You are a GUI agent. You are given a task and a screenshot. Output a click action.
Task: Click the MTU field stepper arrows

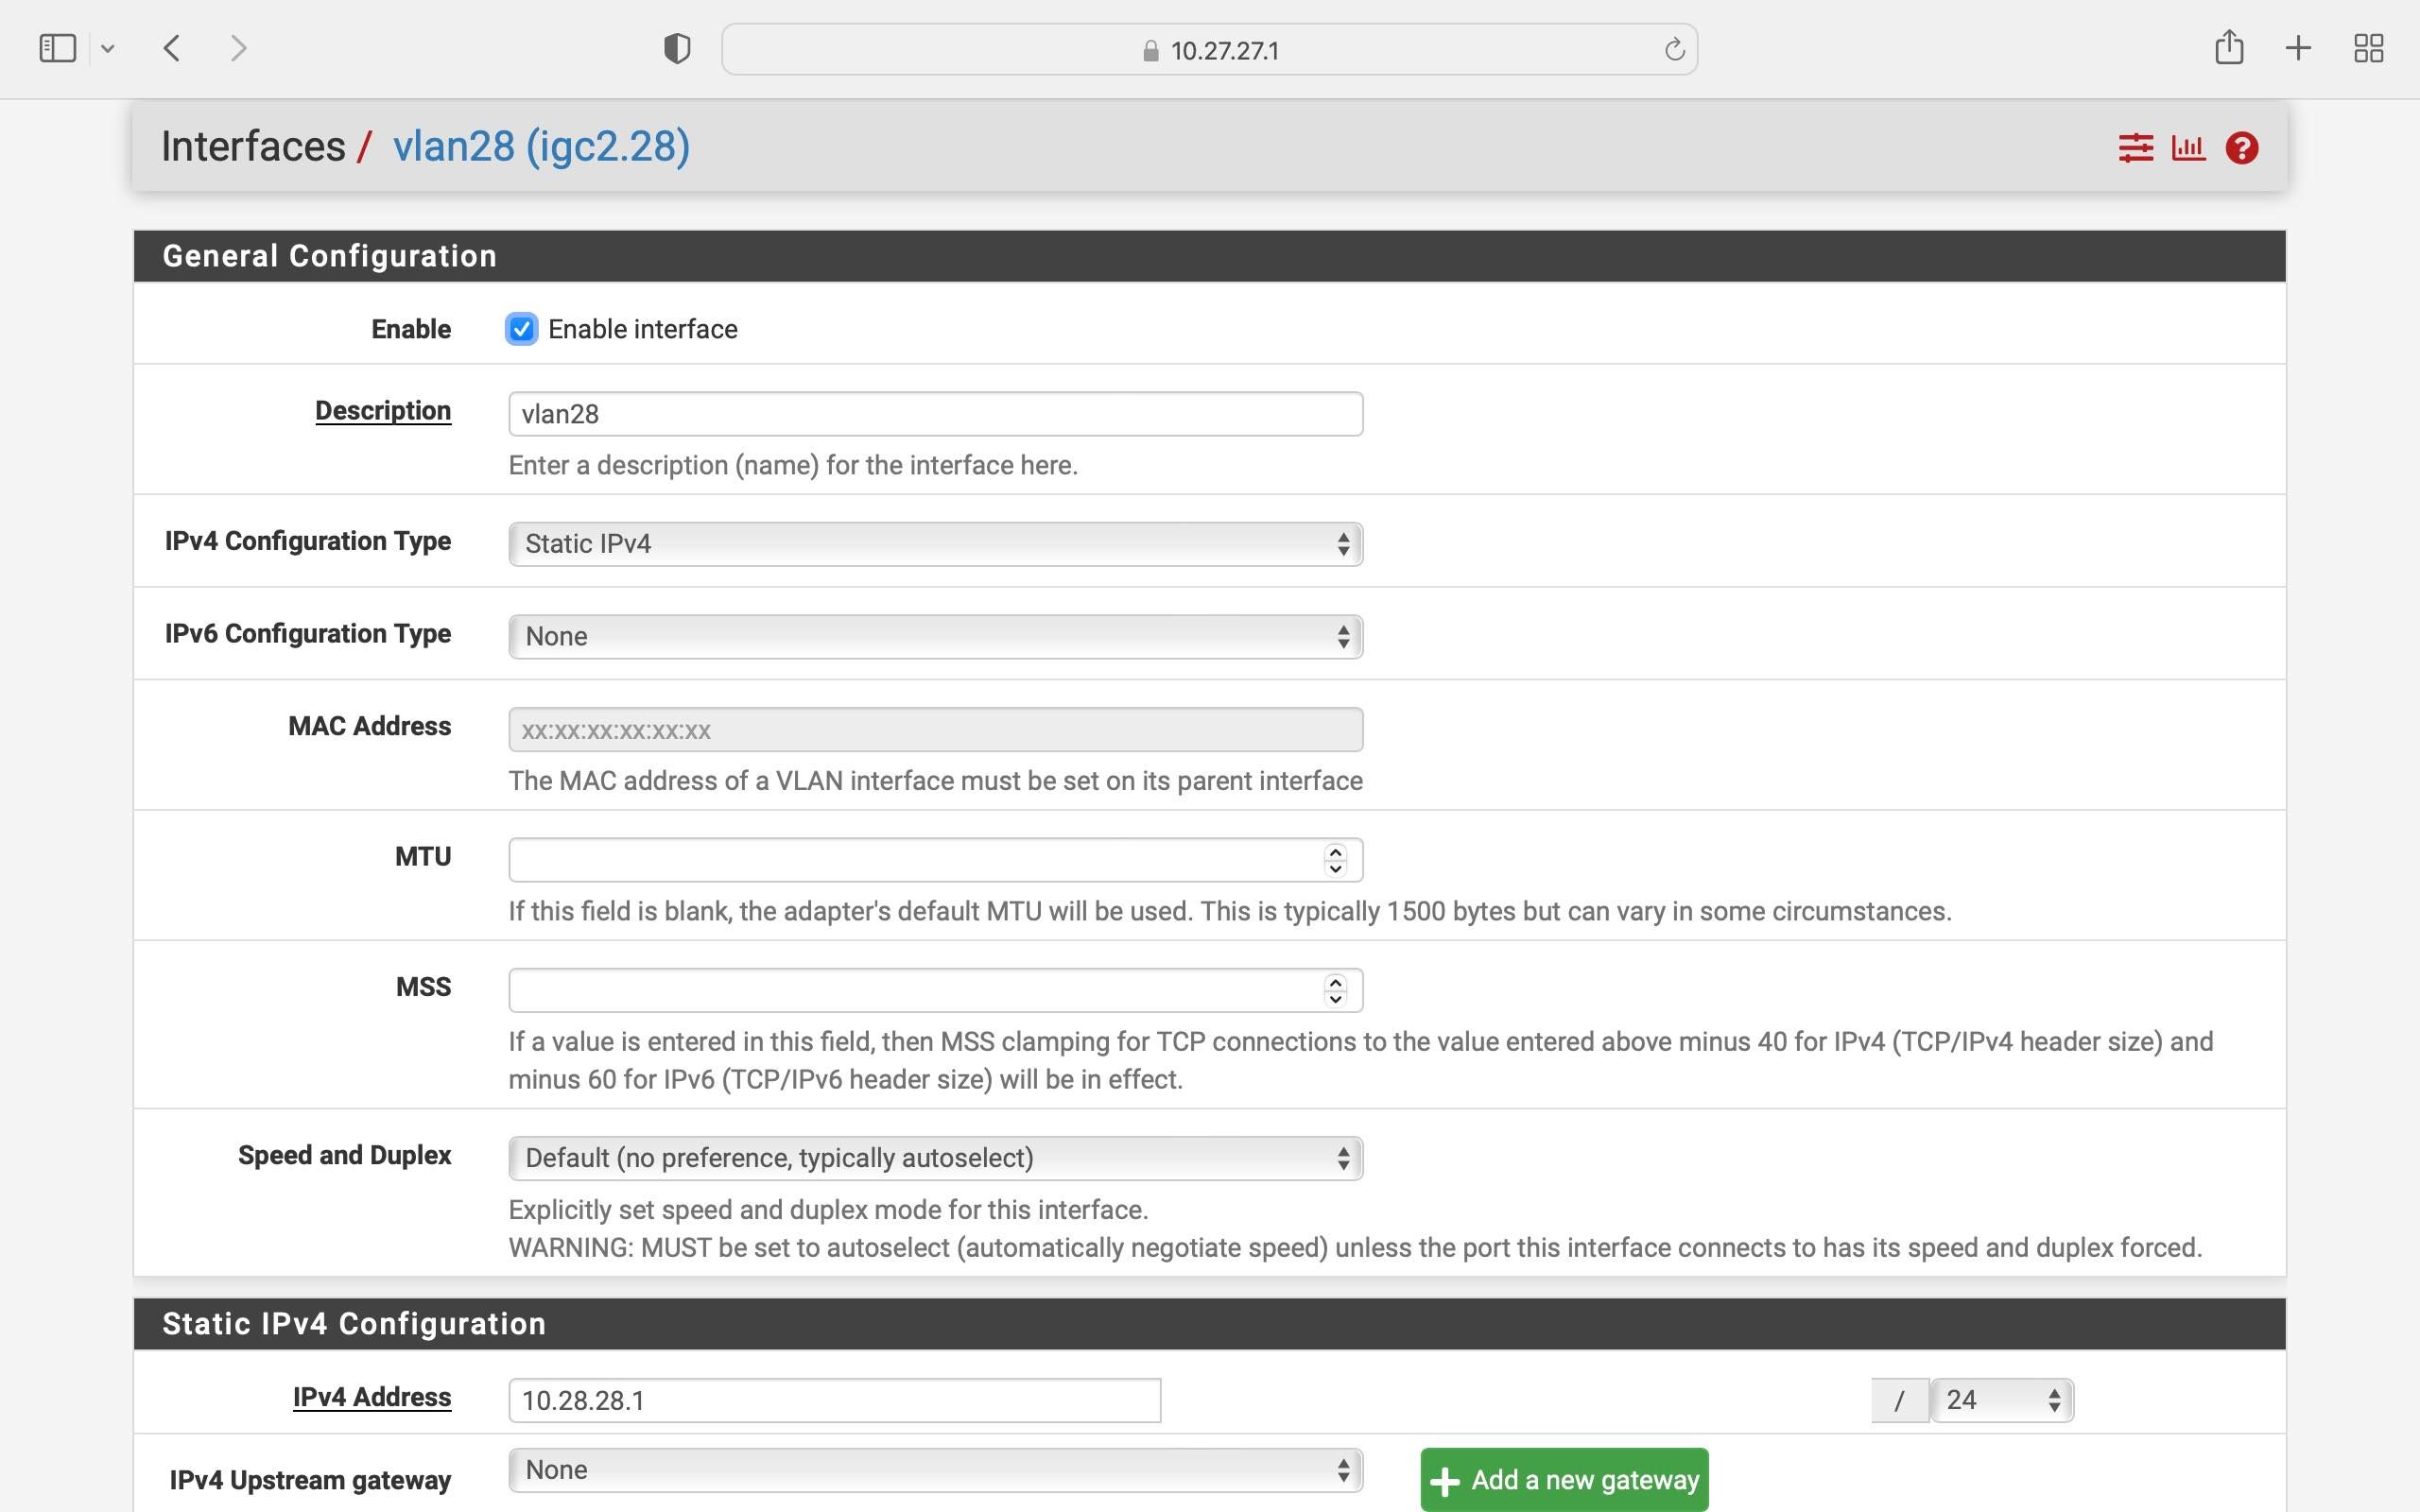pyautogui.click(x=1335, y=860)
